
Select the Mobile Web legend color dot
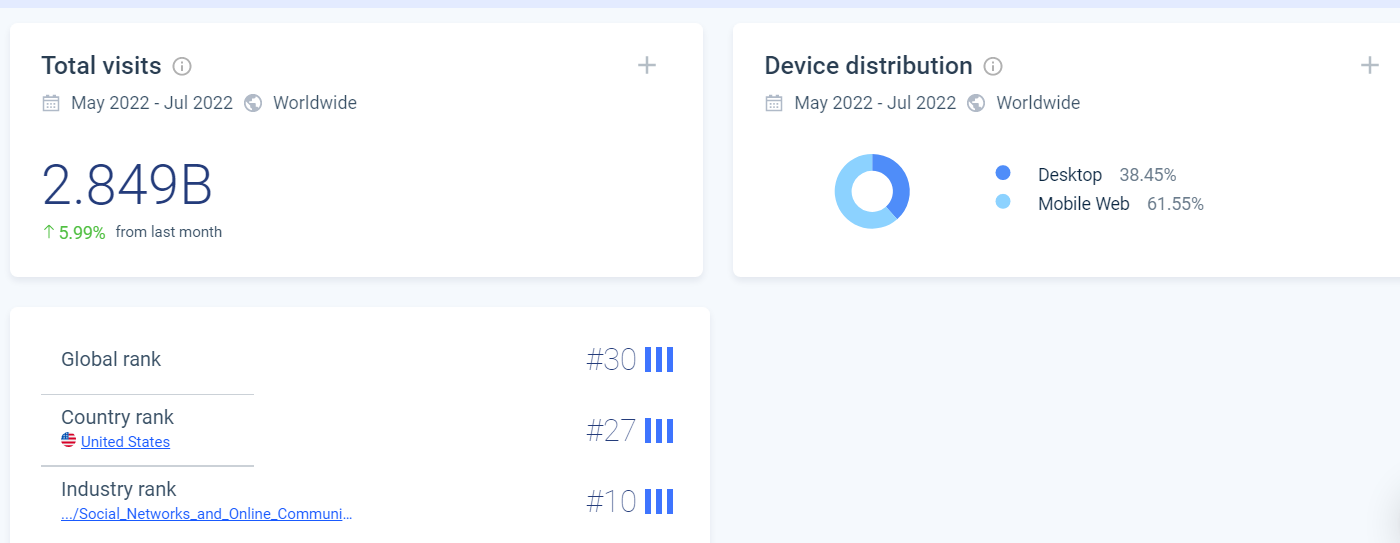(x=1003, y=202)
